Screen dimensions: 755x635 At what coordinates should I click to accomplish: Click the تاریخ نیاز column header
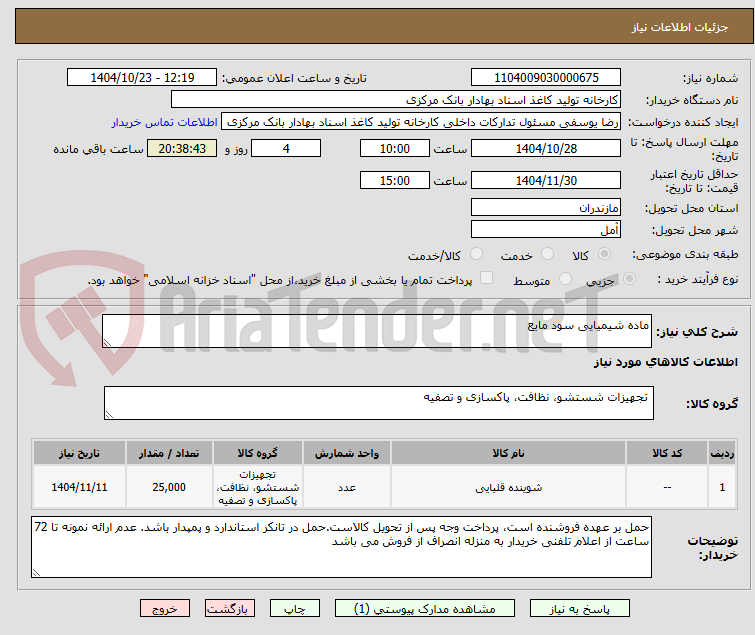[79, 453]
